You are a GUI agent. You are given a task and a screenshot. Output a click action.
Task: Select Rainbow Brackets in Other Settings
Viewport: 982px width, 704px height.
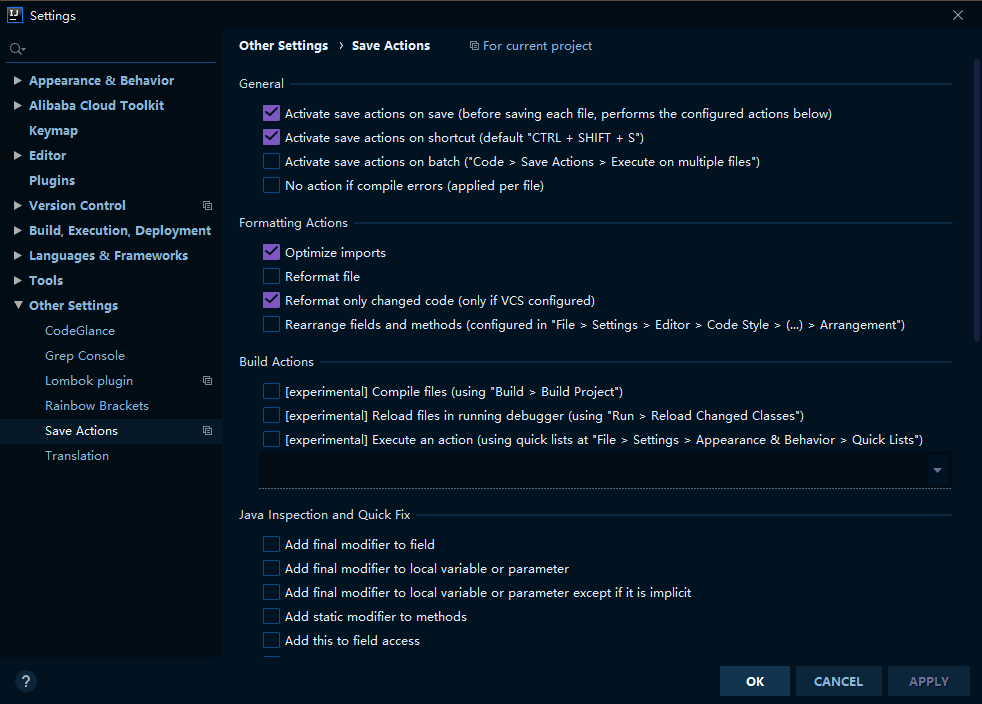(x=97, y=406)
